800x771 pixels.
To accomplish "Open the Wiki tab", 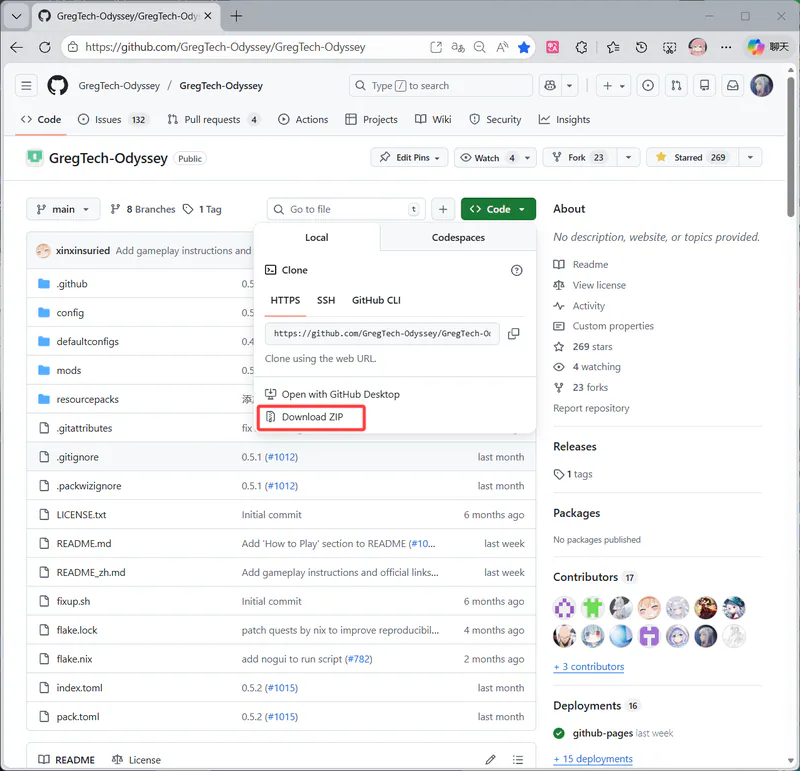I will click(433, 120).
